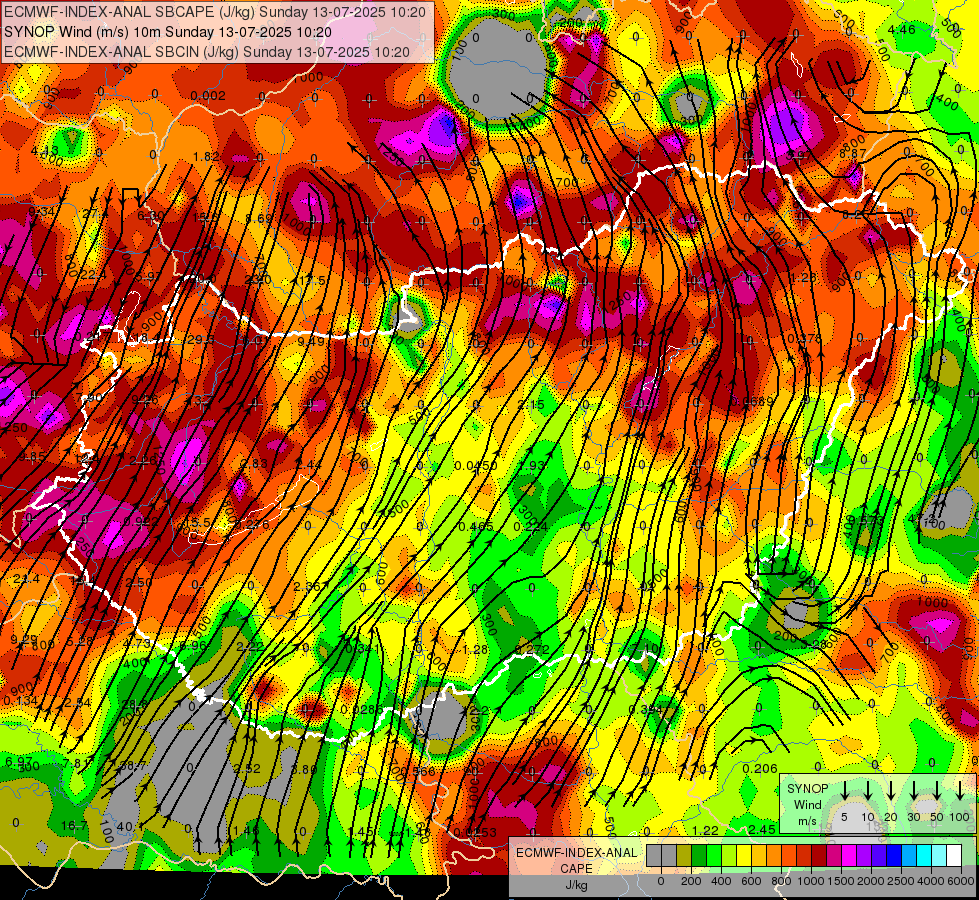Click the map value '0.206'
979x900 pixels.
click(x=760, y=769)
